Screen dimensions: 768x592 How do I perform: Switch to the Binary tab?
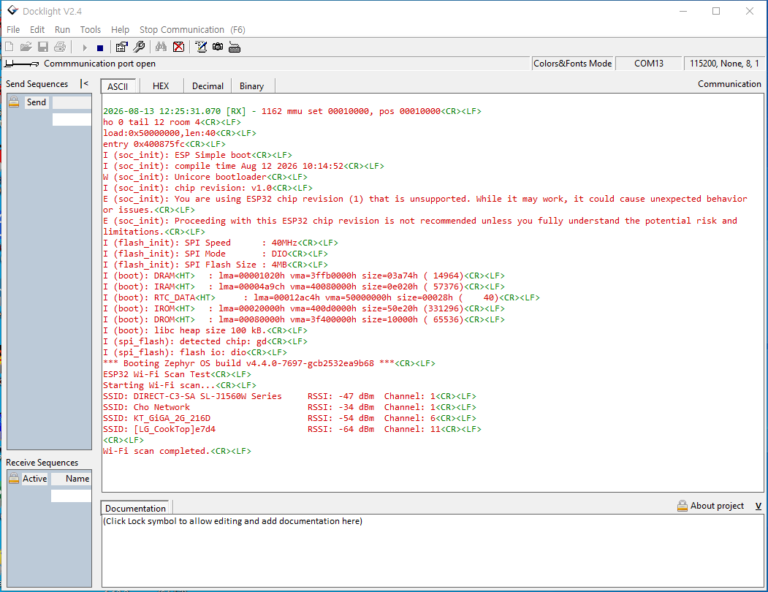coord(252,86)
